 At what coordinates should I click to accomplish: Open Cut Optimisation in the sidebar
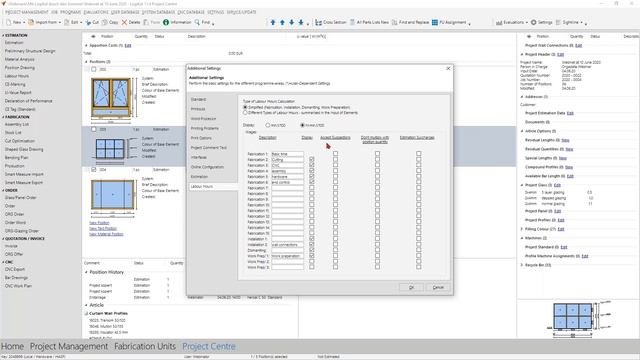[20, 141]
